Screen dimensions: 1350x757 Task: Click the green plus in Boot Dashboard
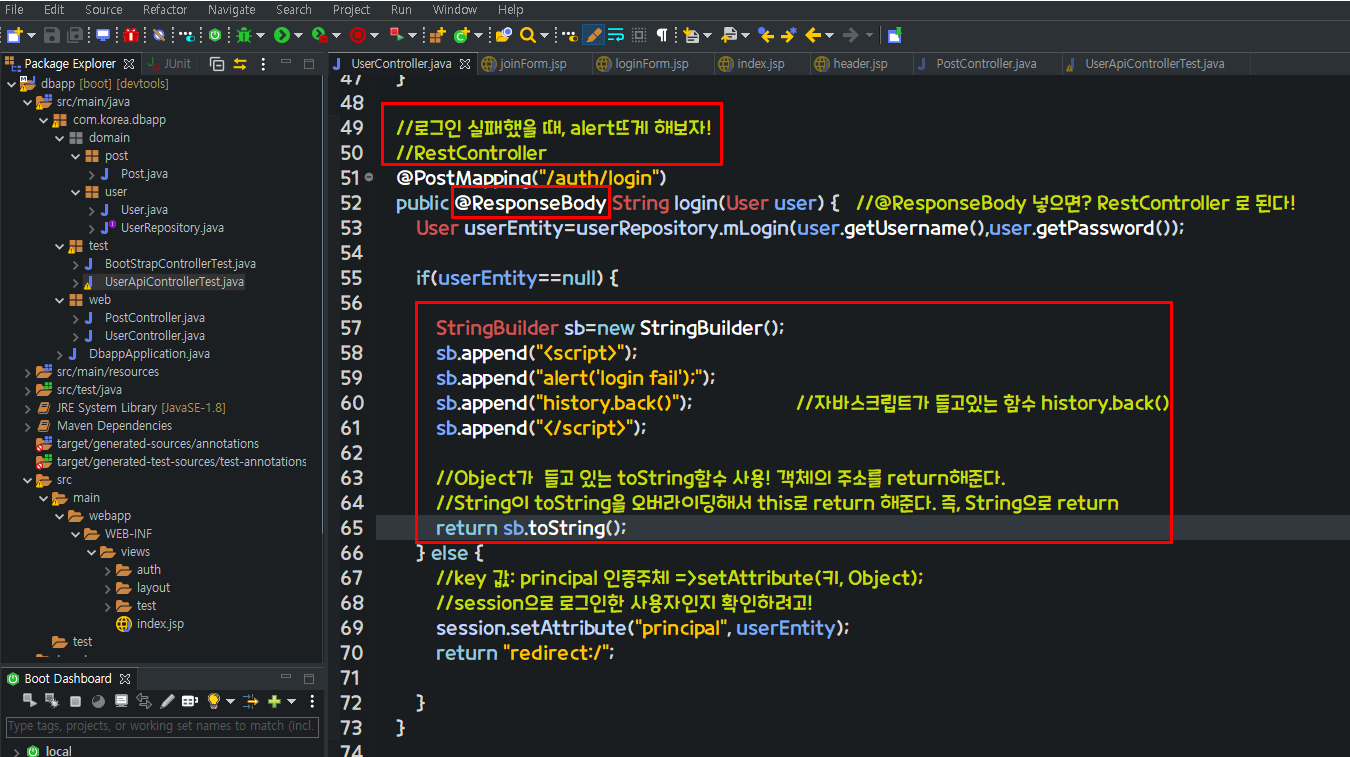274,701
